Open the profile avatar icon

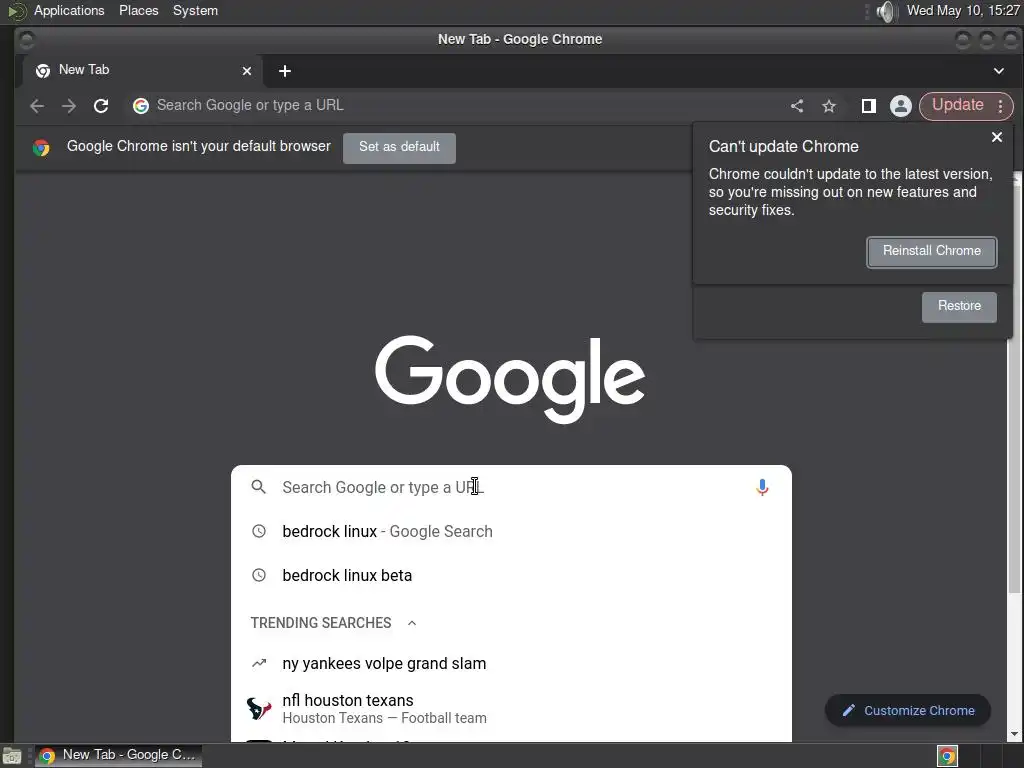901,106
